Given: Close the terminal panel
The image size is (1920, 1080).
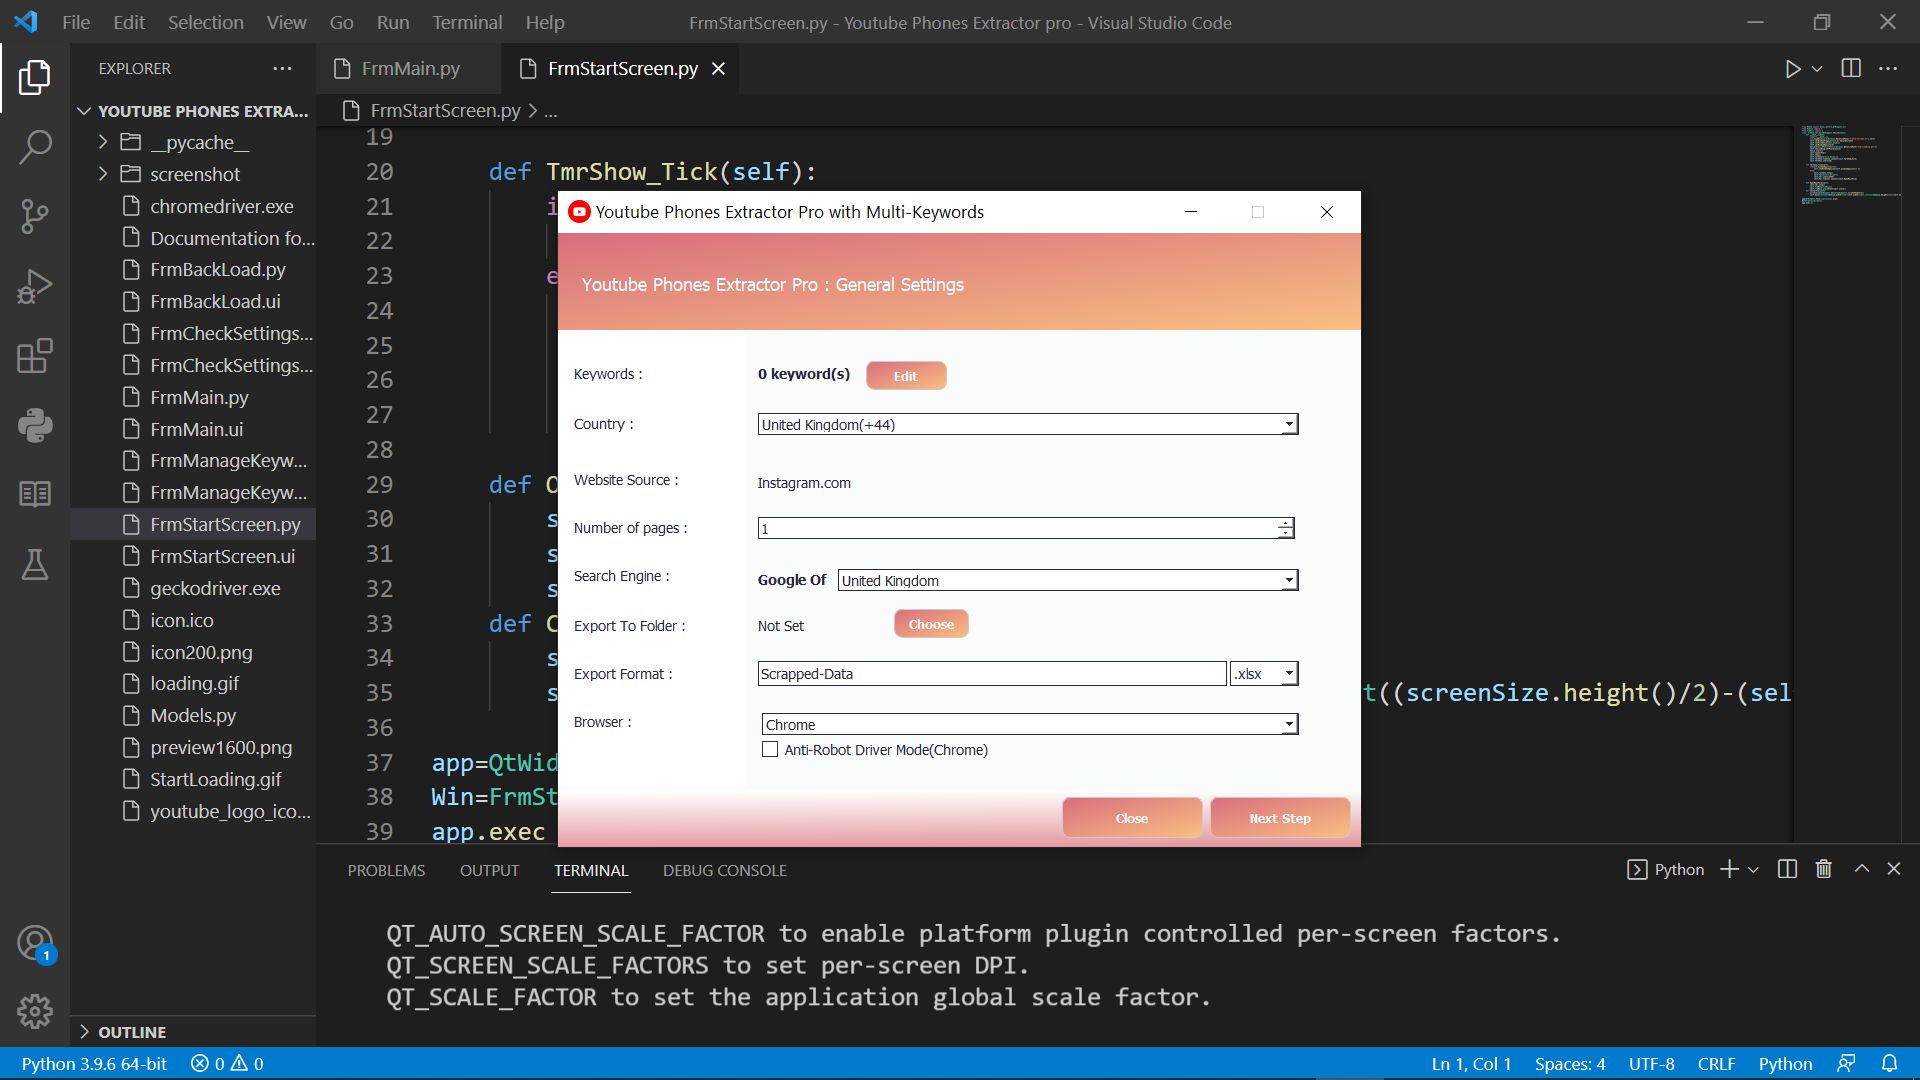Looking at the screenshot, I should 1893,869.
